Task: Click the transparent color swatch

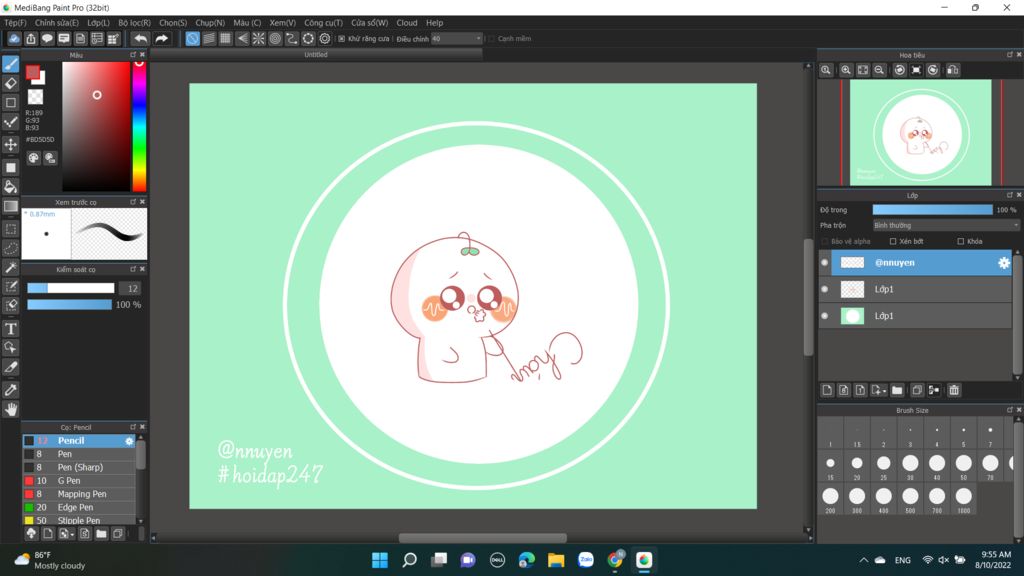Action: pos(35,97)
